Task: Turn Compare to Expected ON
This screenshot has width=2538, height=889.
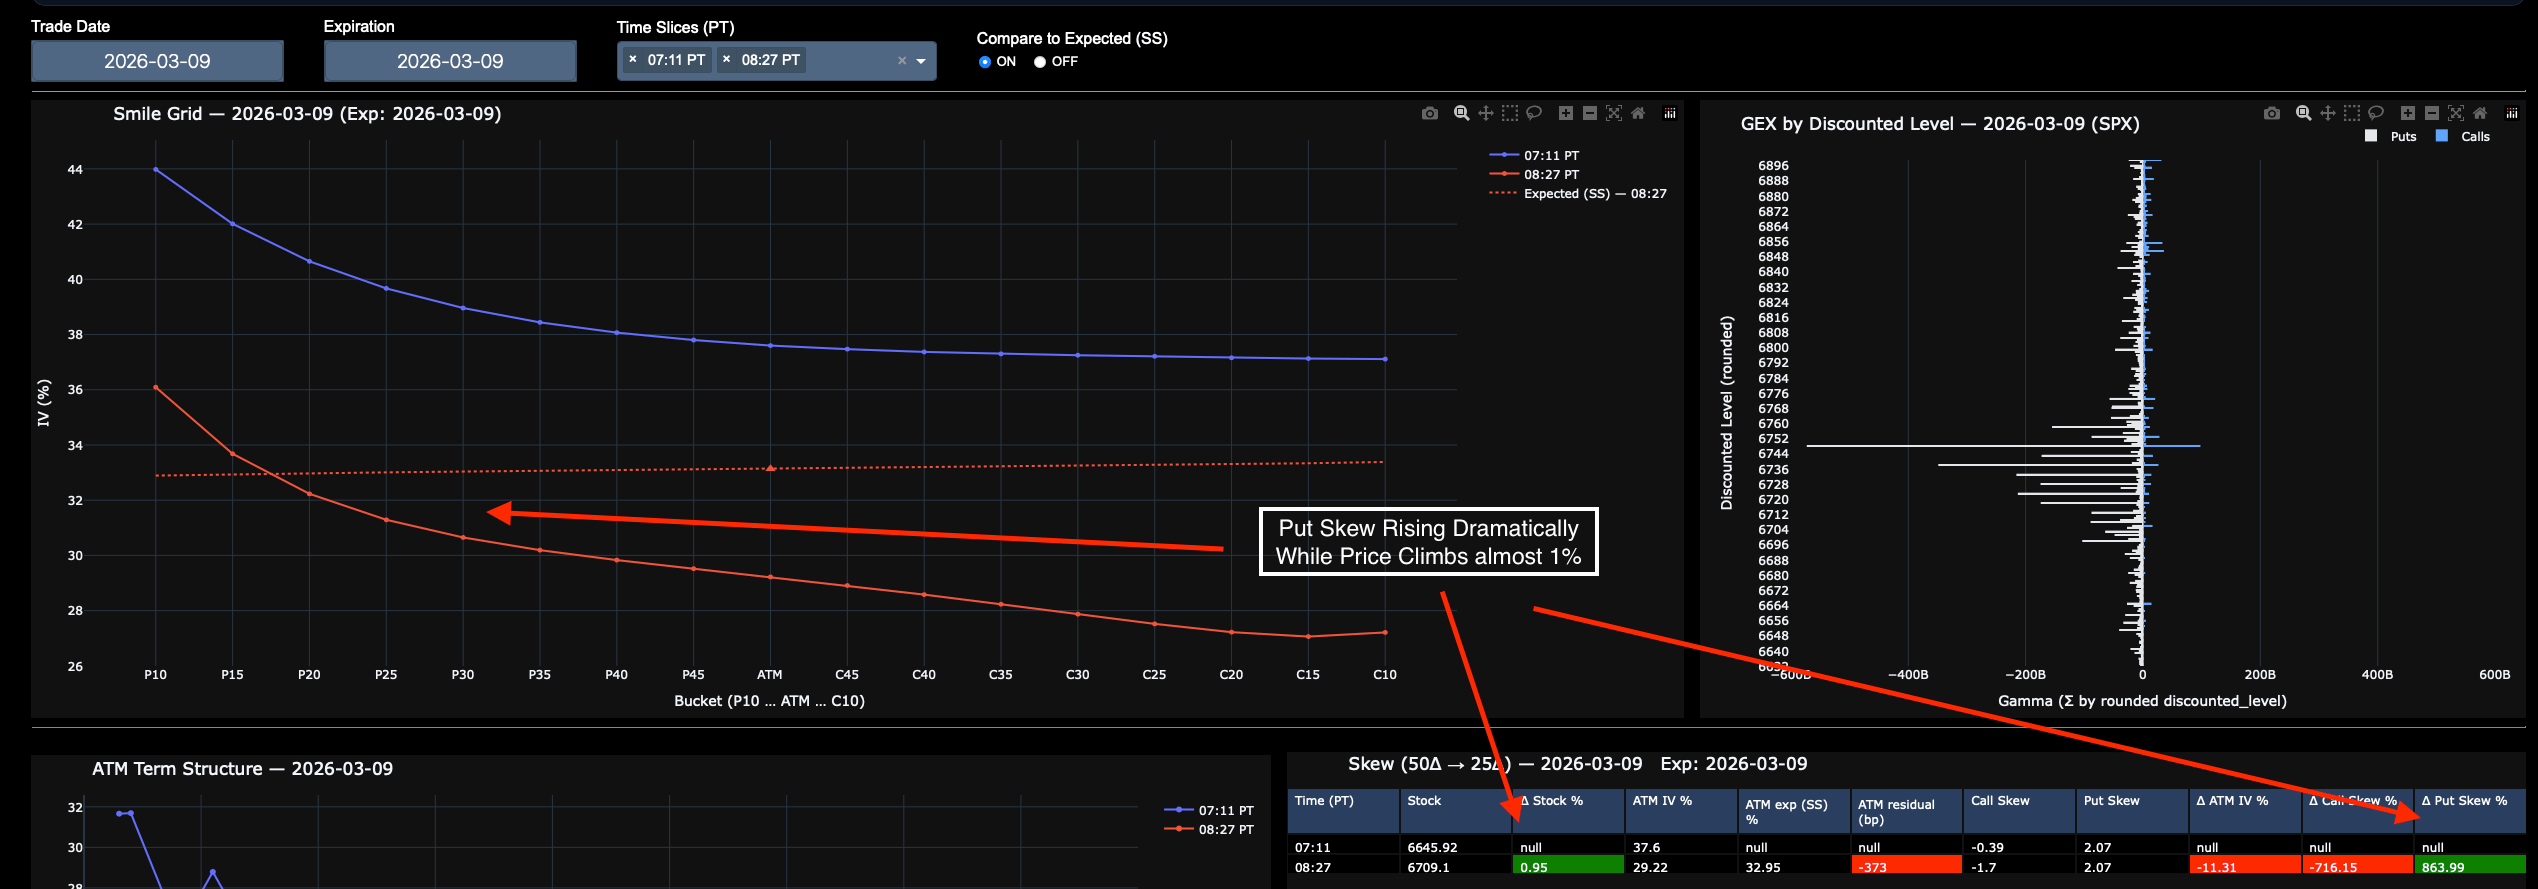Action: point(985,62)
